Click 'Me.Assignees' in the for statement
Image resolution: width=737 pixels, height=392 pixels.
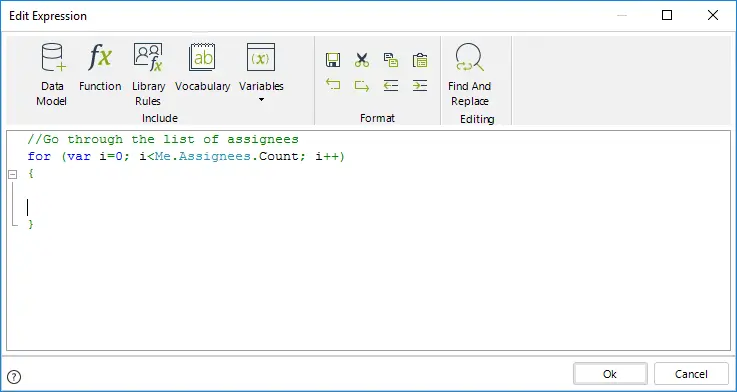click(203, 156)
